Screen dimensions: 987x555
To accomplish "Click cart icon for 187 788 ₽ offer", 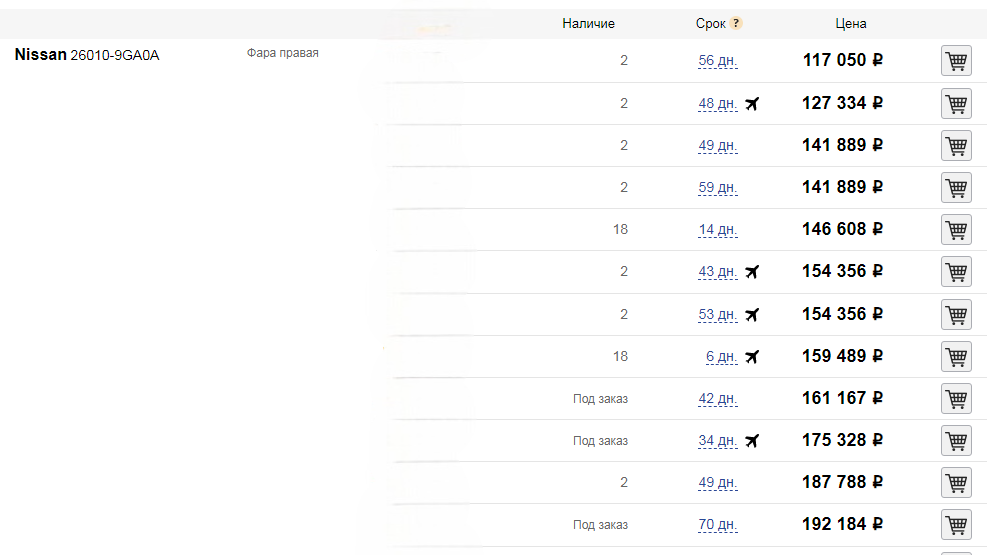I will (x=956, y=483).
